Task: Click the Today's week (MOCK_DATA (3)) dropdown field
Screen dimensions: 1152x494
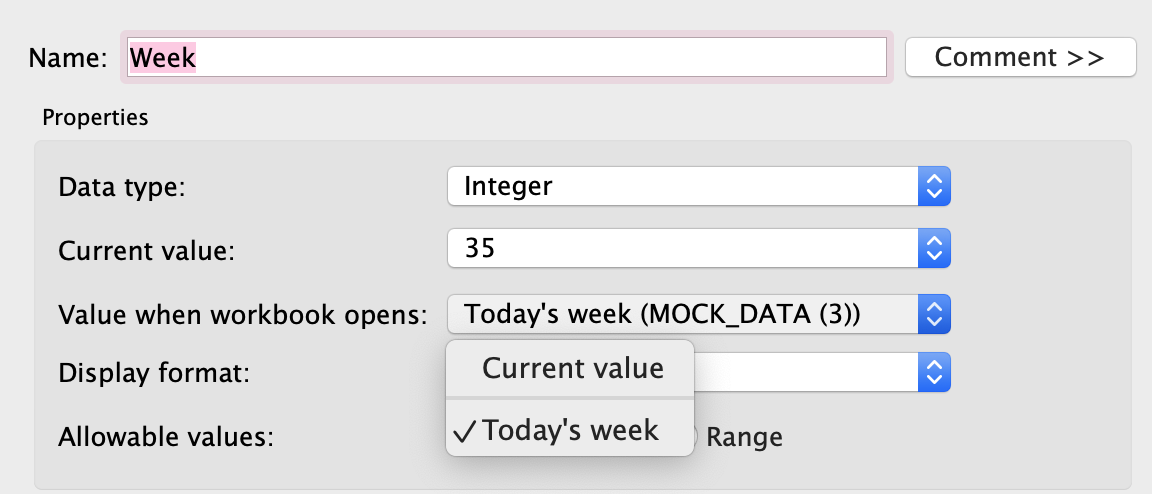Action: tap(682, 314)
